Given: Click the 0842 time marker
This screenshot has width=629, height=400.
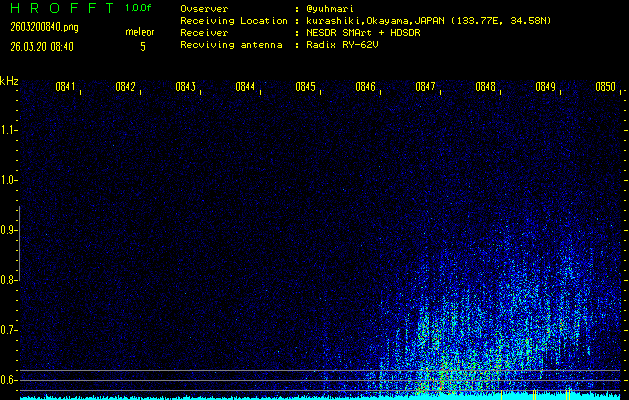Looking at the screenshot, I should click(126, 87).
